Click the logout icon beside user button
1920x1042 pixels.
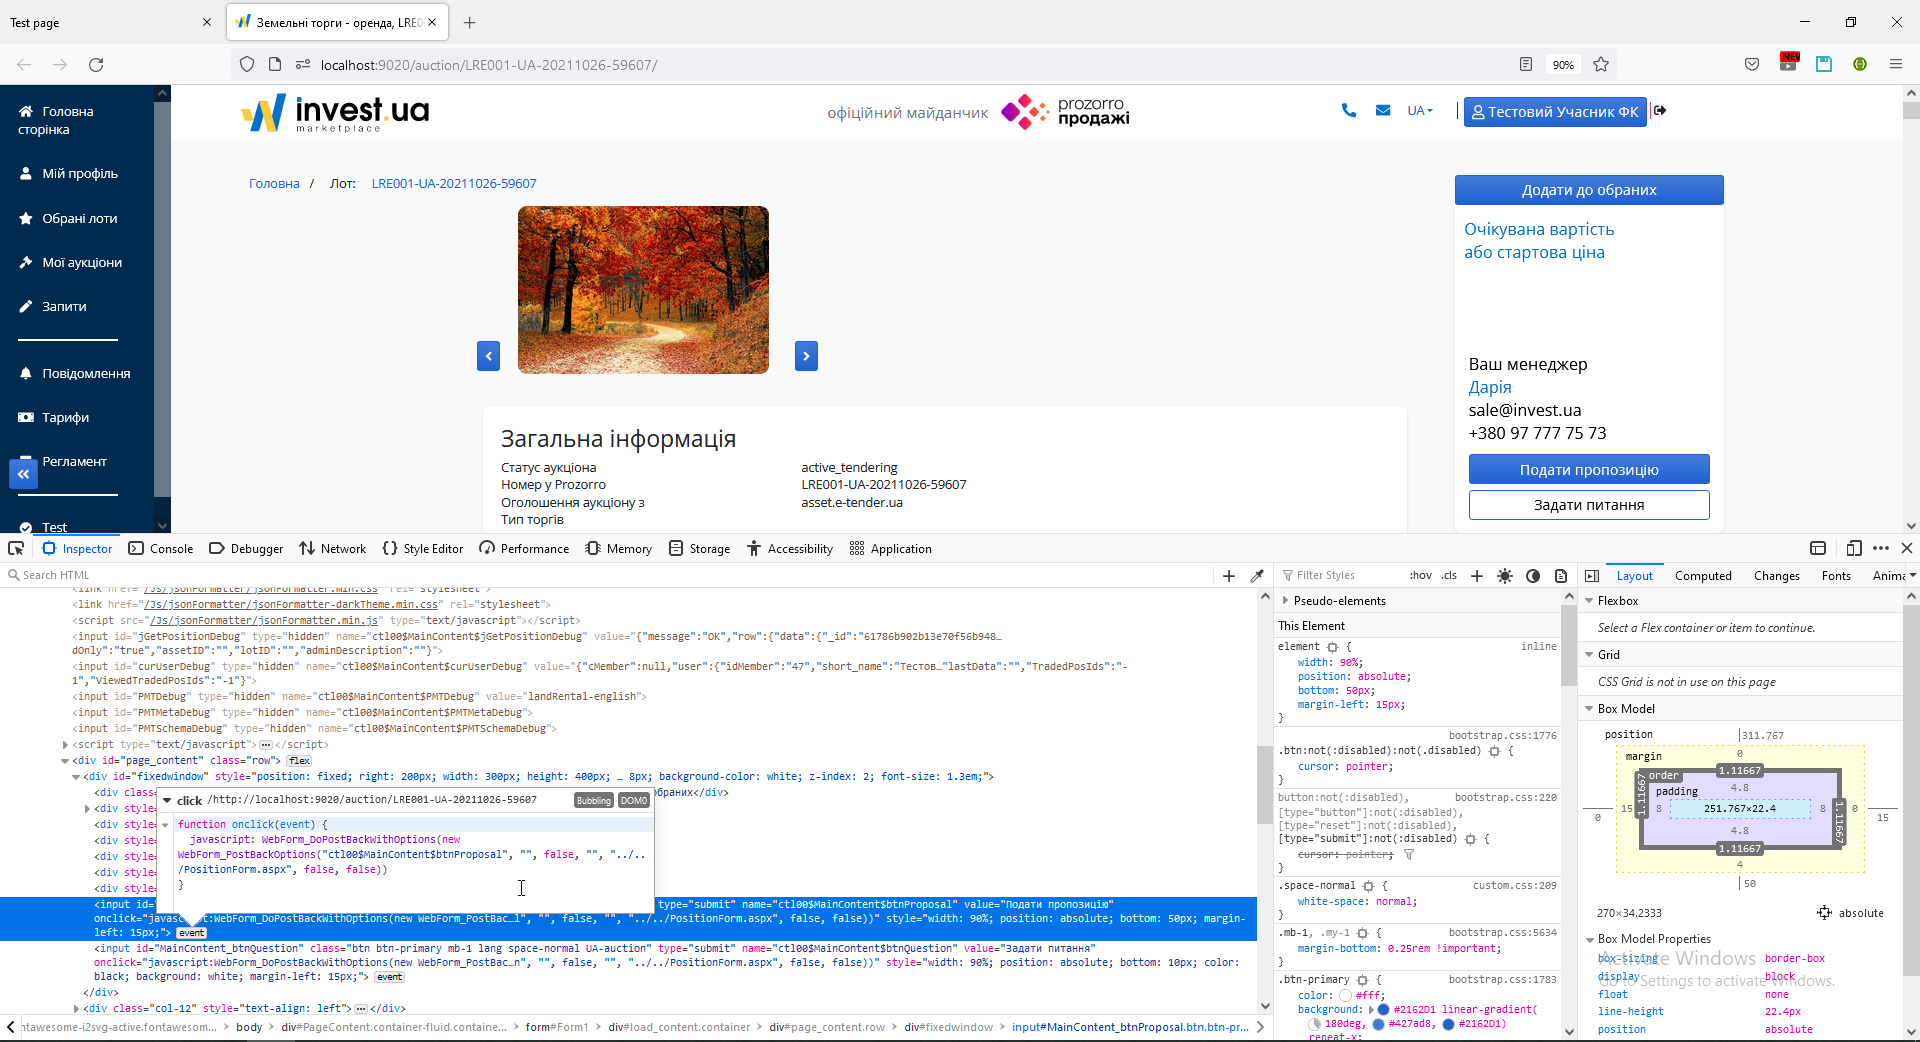(1660, 111)
